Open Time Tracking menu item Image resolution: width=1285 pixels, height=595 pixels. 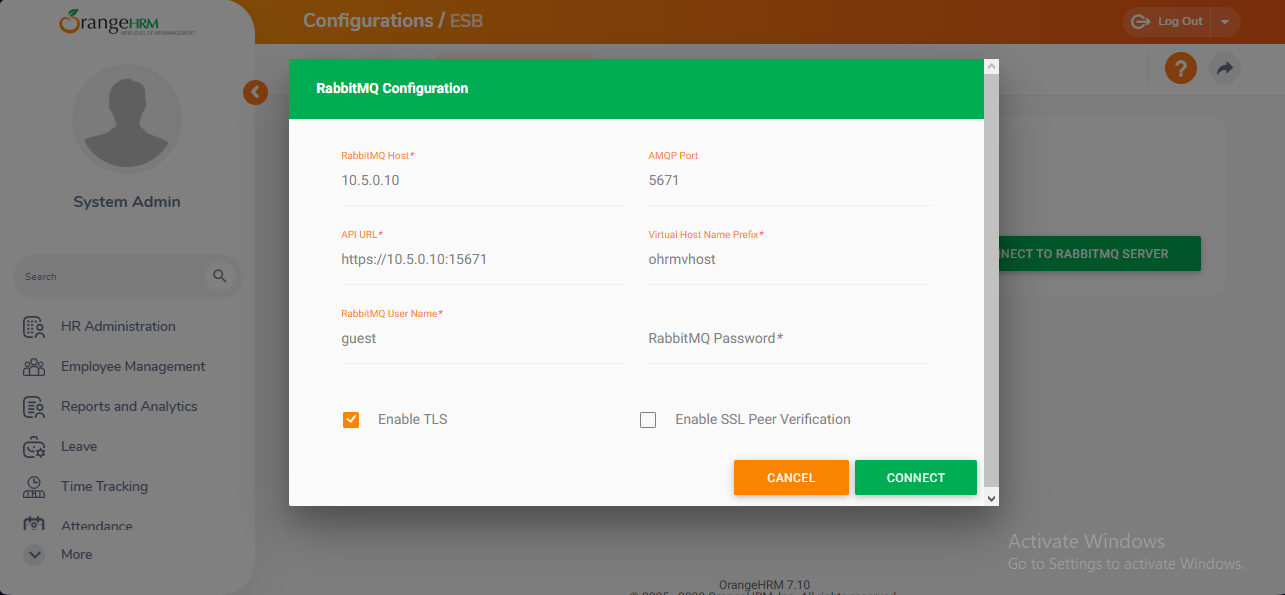click(104, 487)
